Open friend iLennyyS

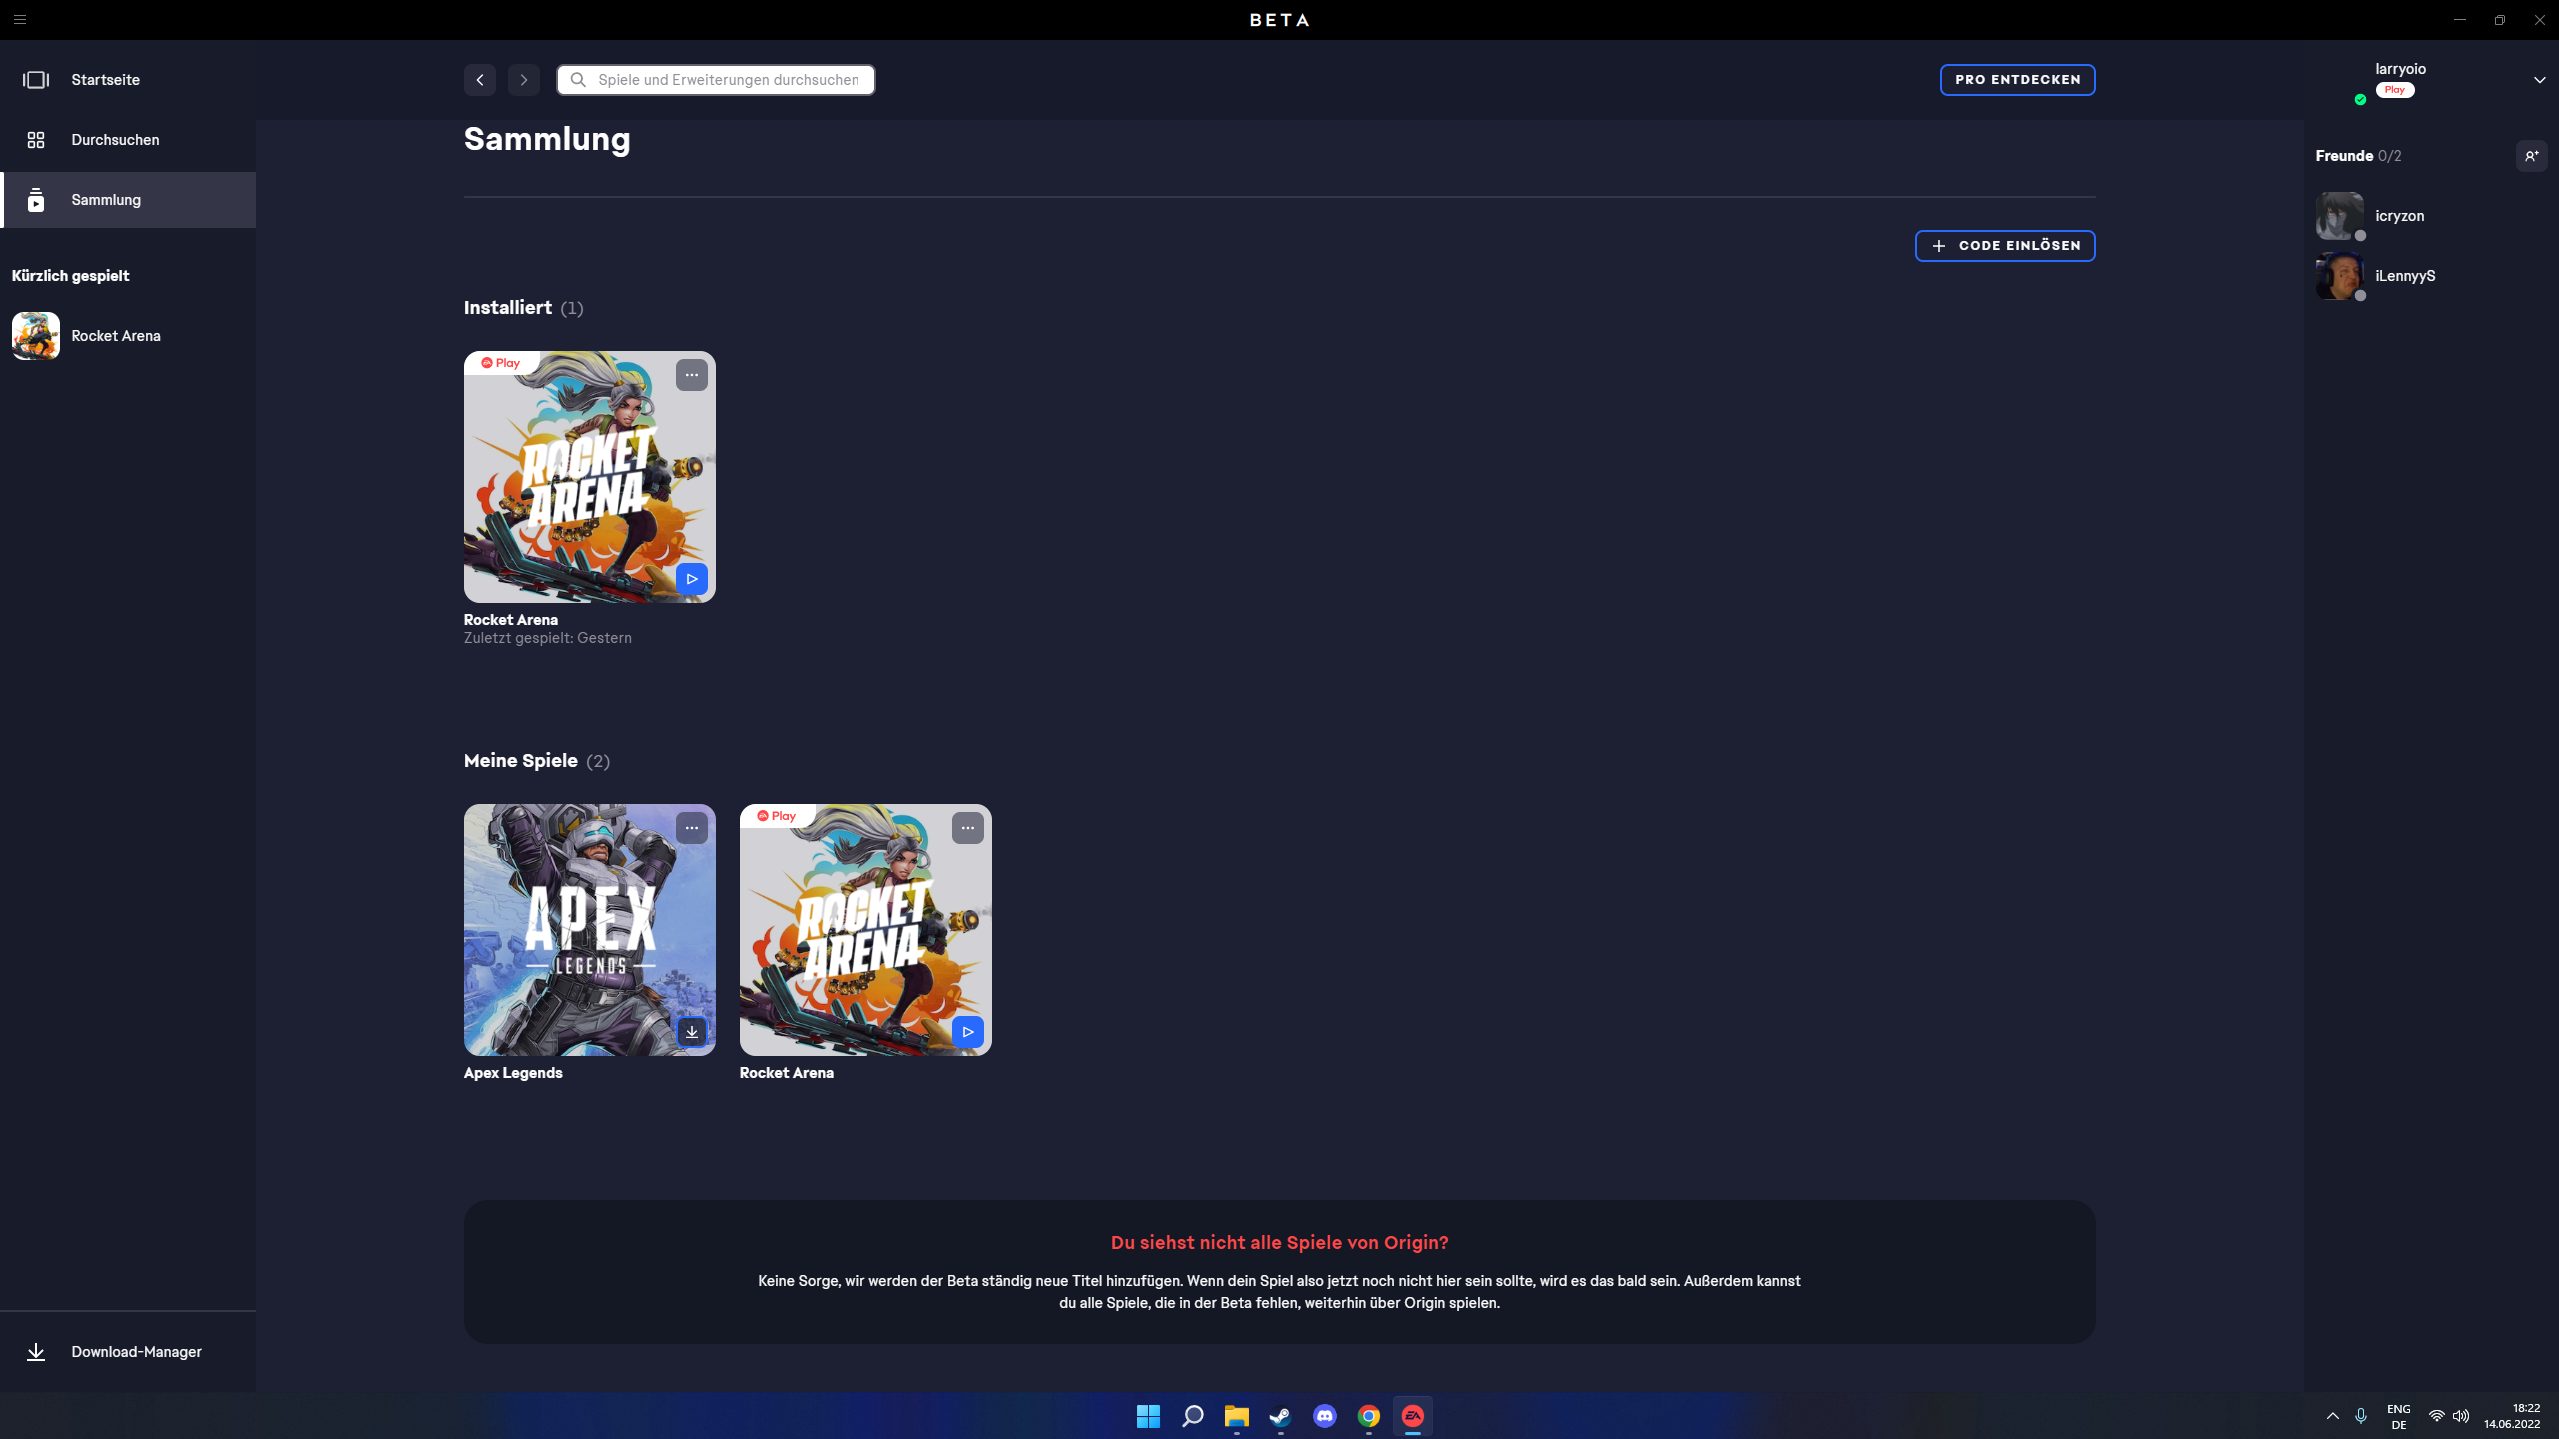tap(2431, 276)
